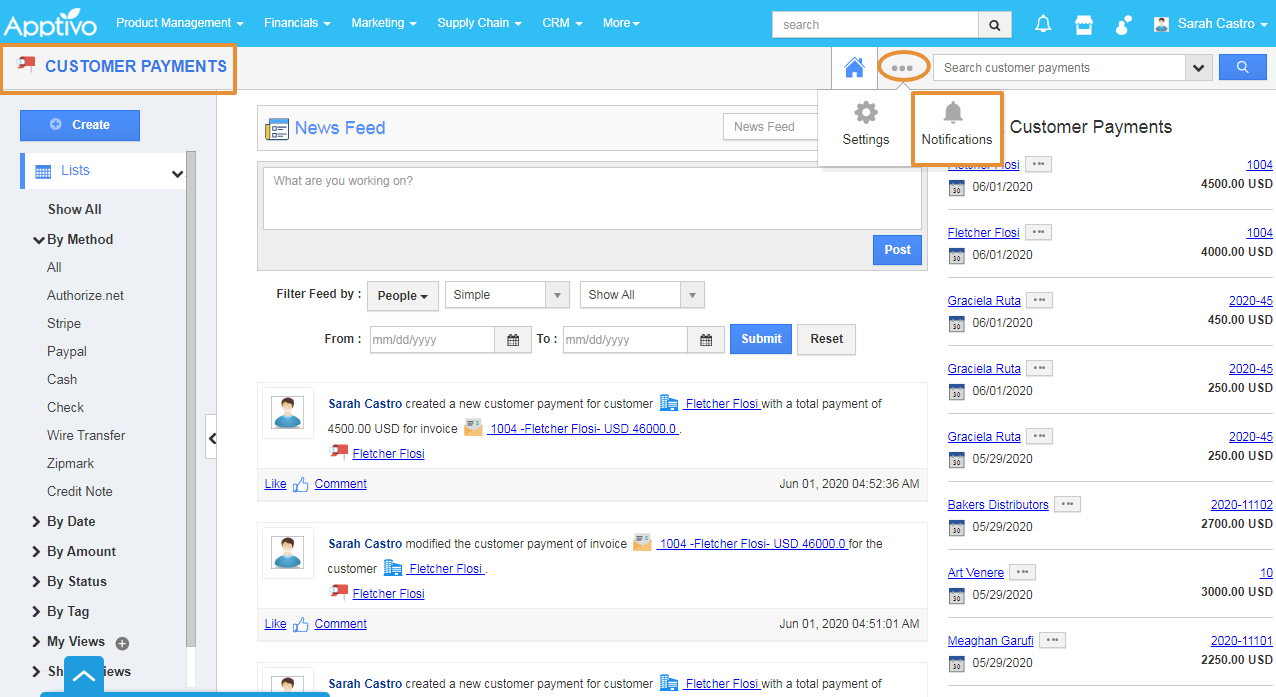The width and height of the screenshot is (1276, 697).
Task: Click the Create button
Action: (80, 125)
